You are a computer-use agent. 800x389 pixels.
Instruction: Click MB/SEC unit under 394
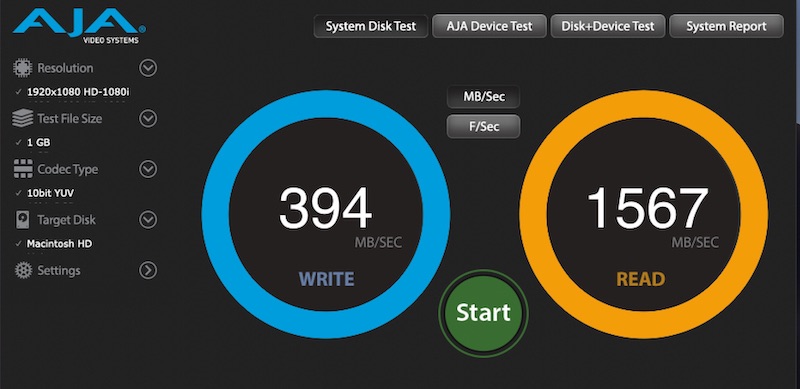pyautogui.click(x=378, y=242)
